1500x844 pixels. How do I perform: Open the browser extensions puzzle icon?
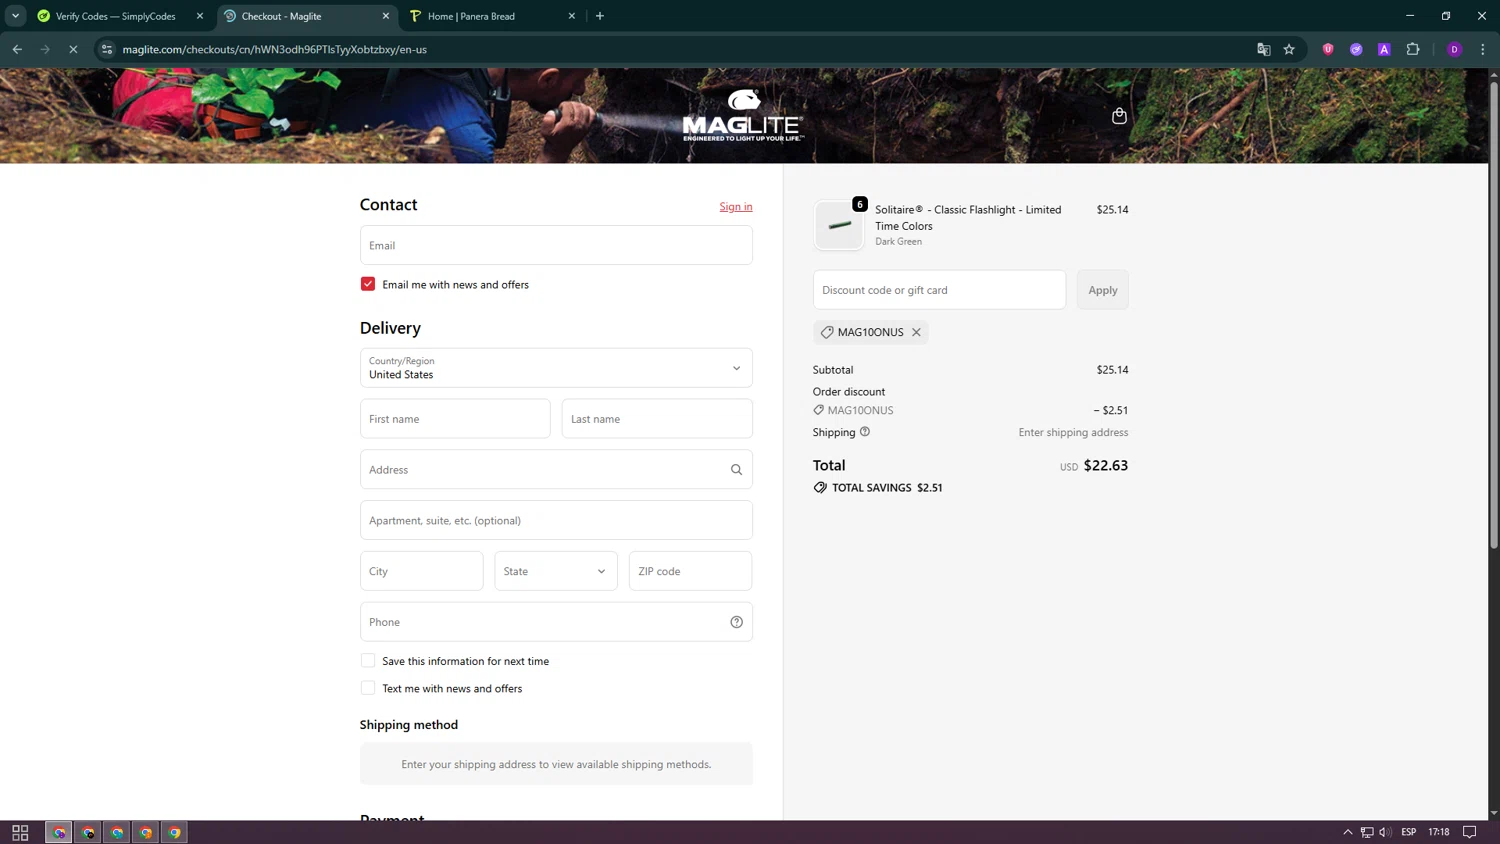click(1412, 49)
